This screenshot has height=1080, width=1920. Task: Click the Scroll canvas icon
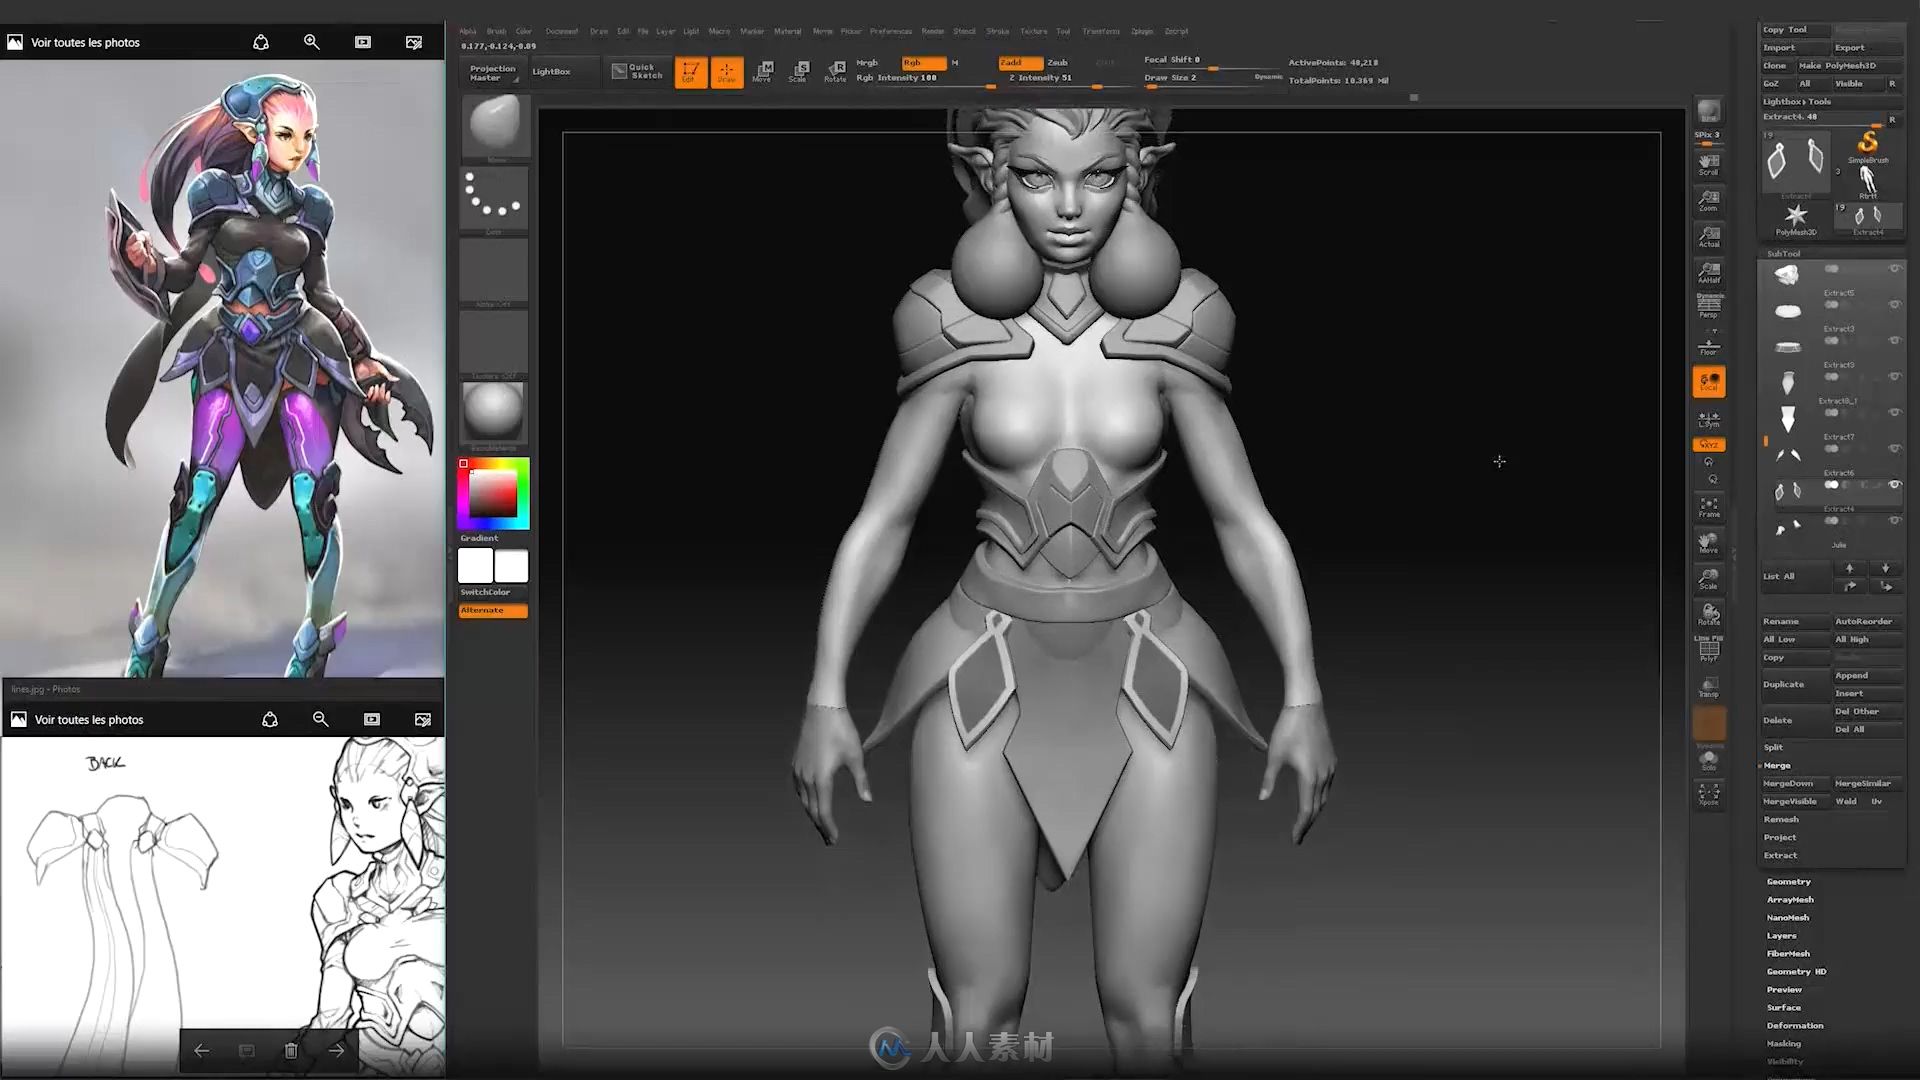pyautogui.click(x=1708, y=164)
